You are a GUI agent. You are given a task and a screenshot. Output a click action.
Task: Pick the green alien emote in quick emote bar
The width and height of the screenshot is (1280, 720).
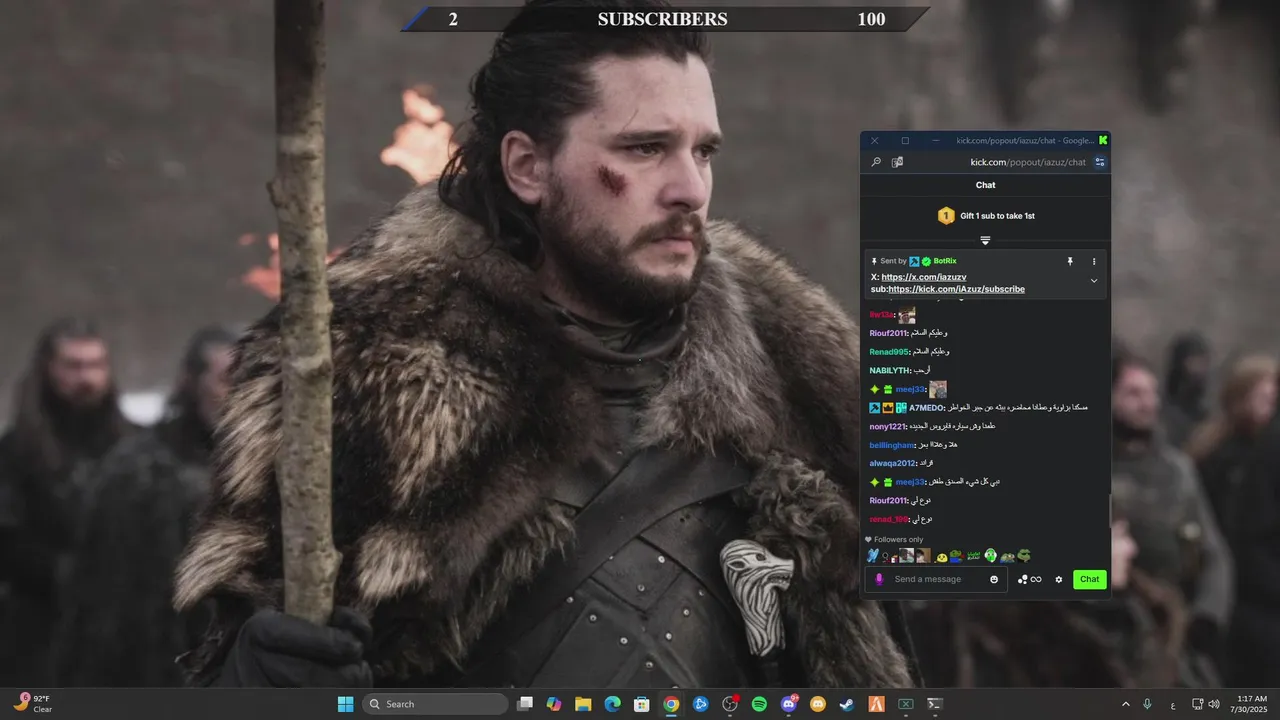point(990,556)
